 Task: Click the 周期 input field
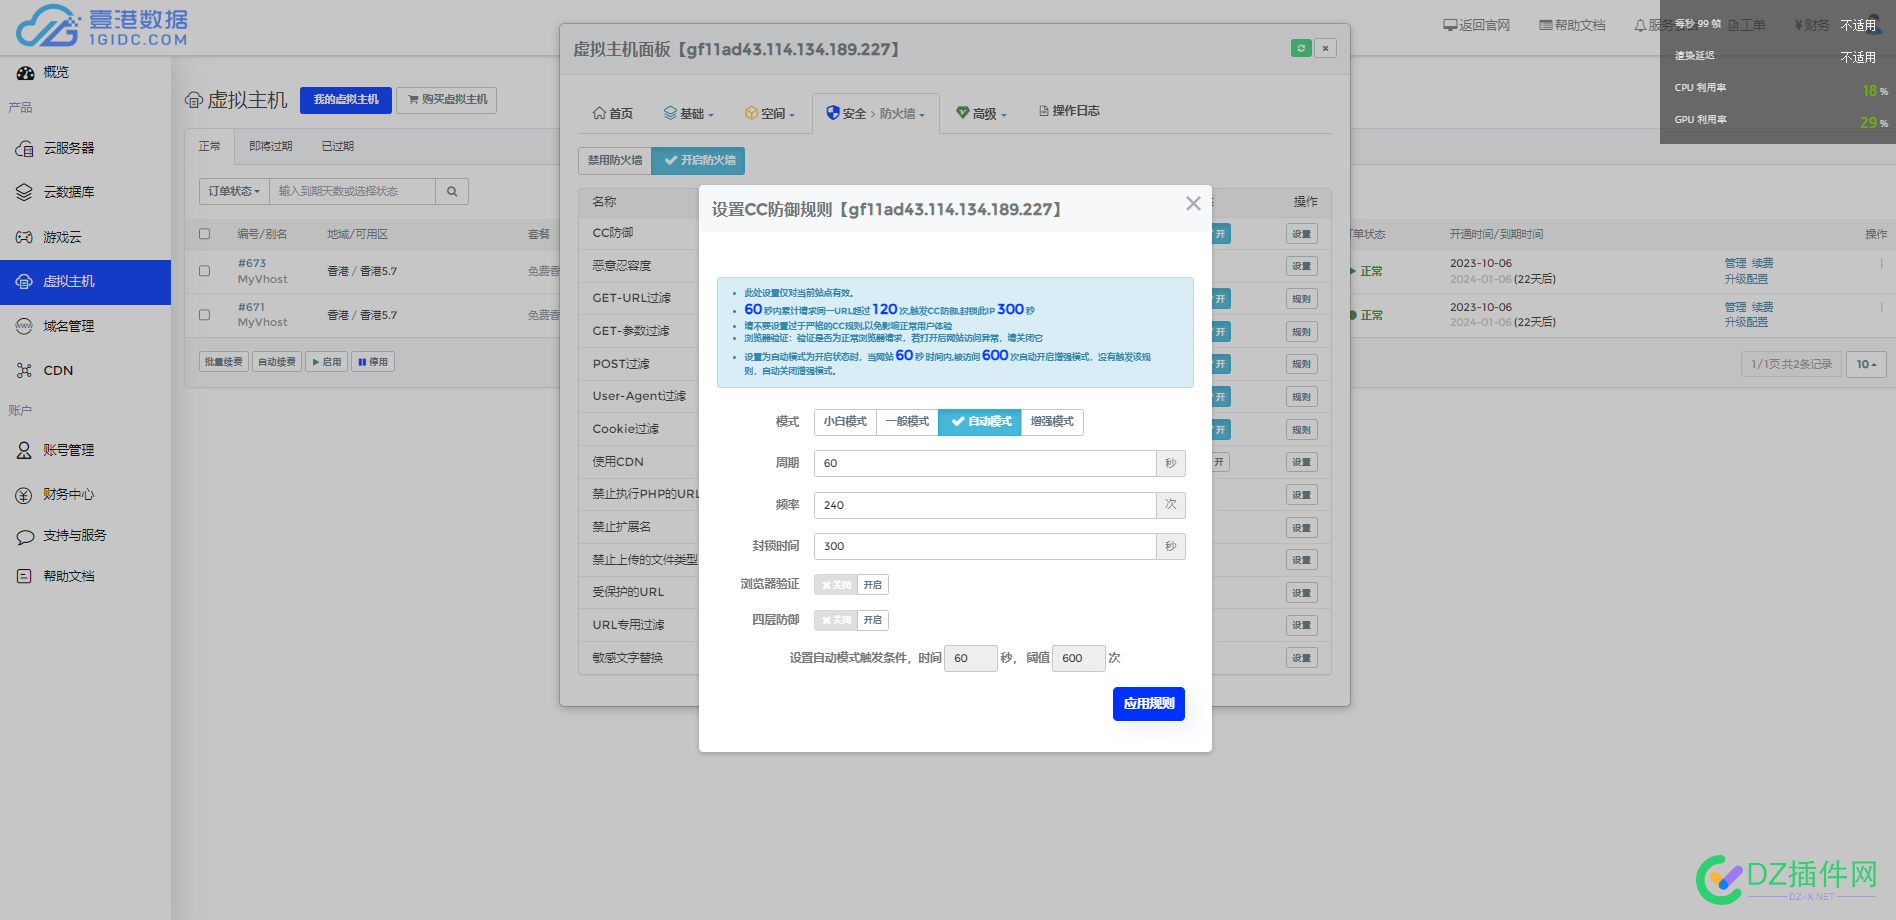(985, 464)
